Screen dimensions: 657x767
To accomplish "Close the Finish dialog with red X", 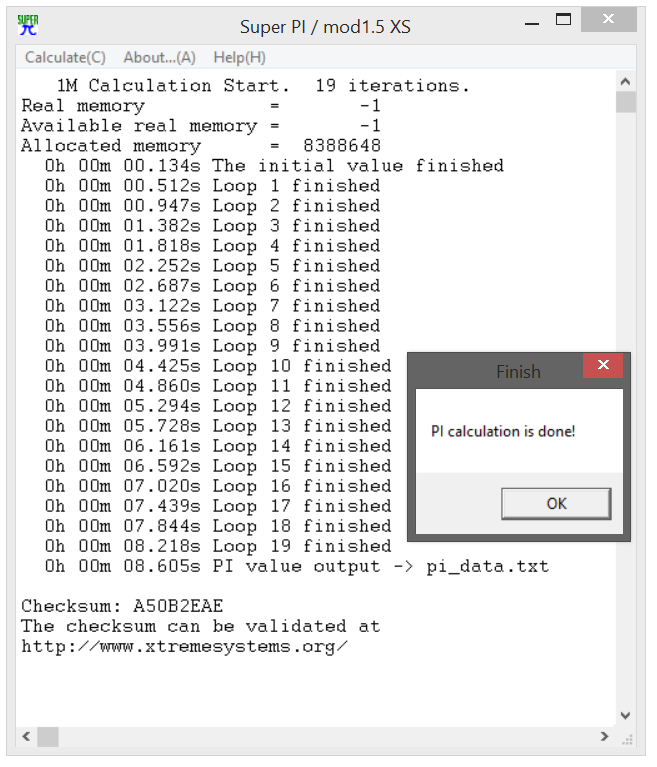I will pyautogui.click(x=603, y=365).
